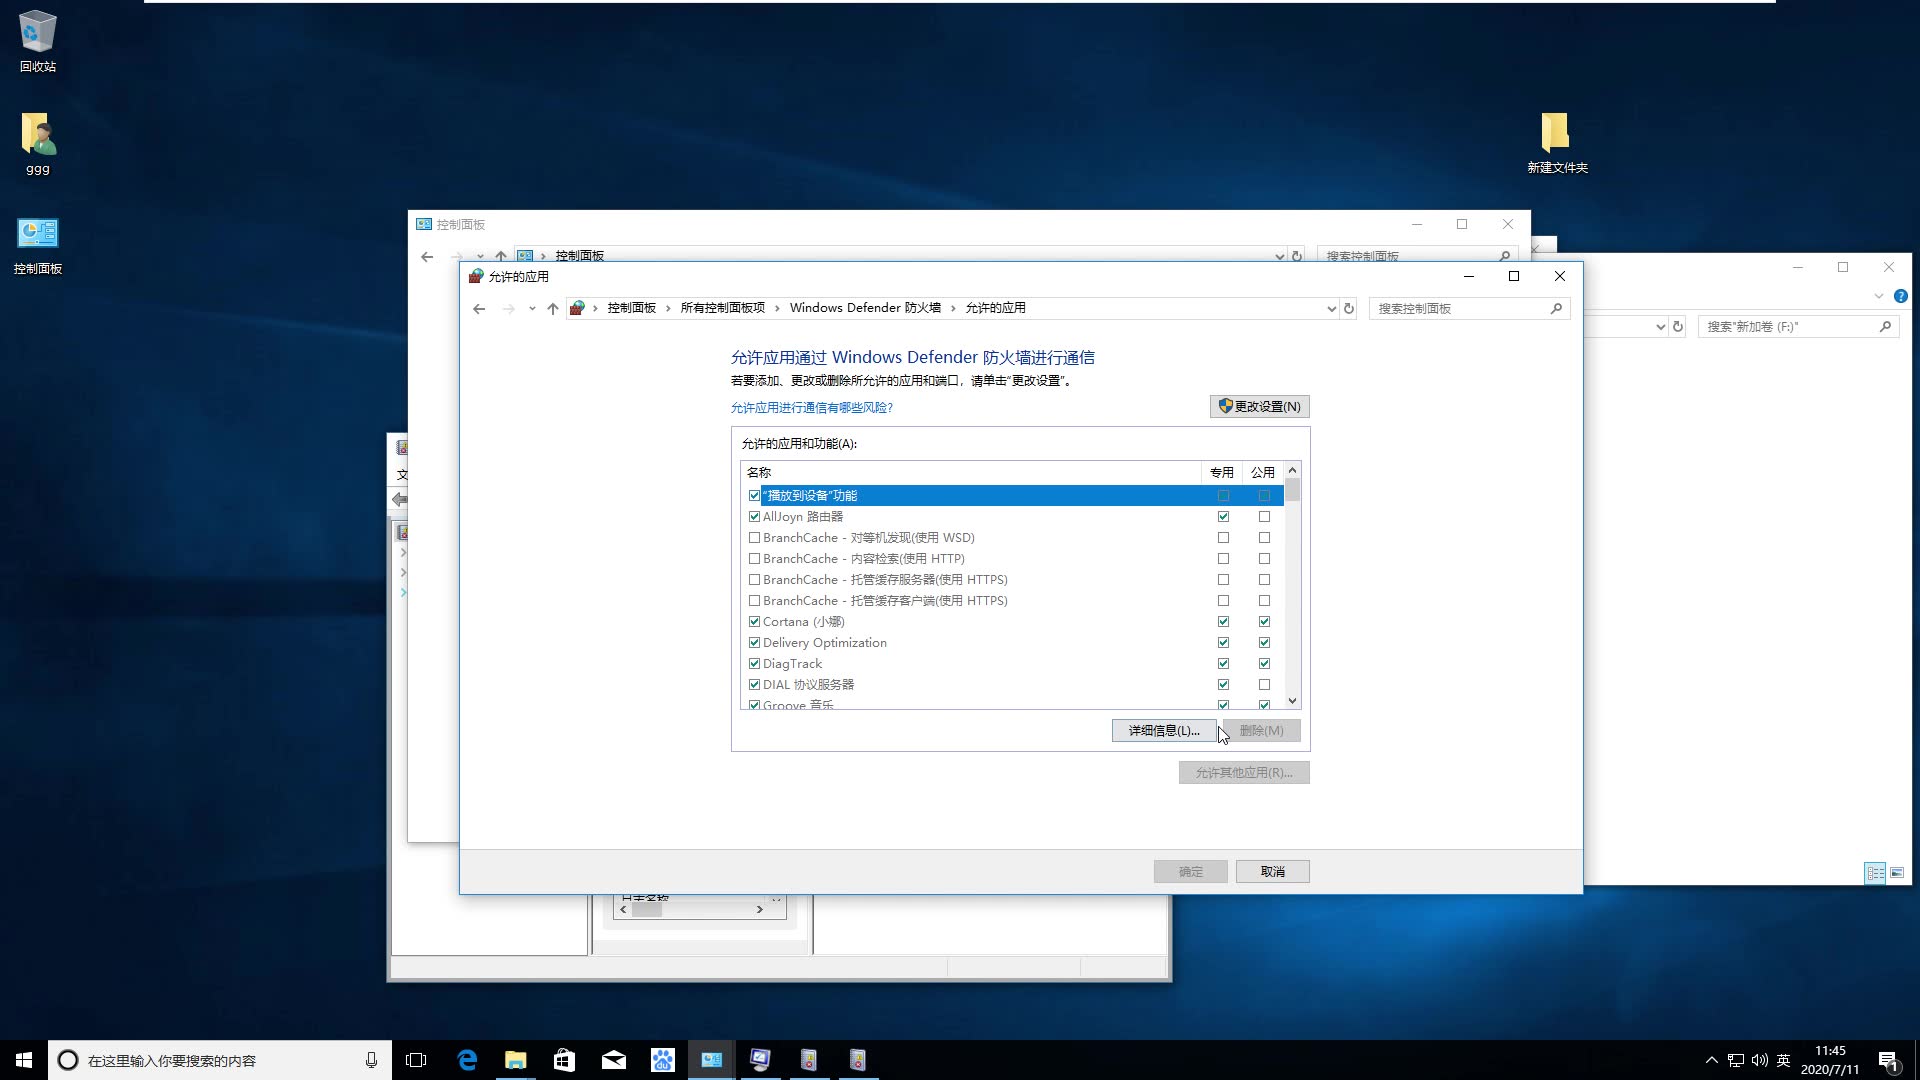Select 所有控制面板项 breadcrumb item
The width and height of the screenshot is (1920, 1080).
tap(722, 308)
